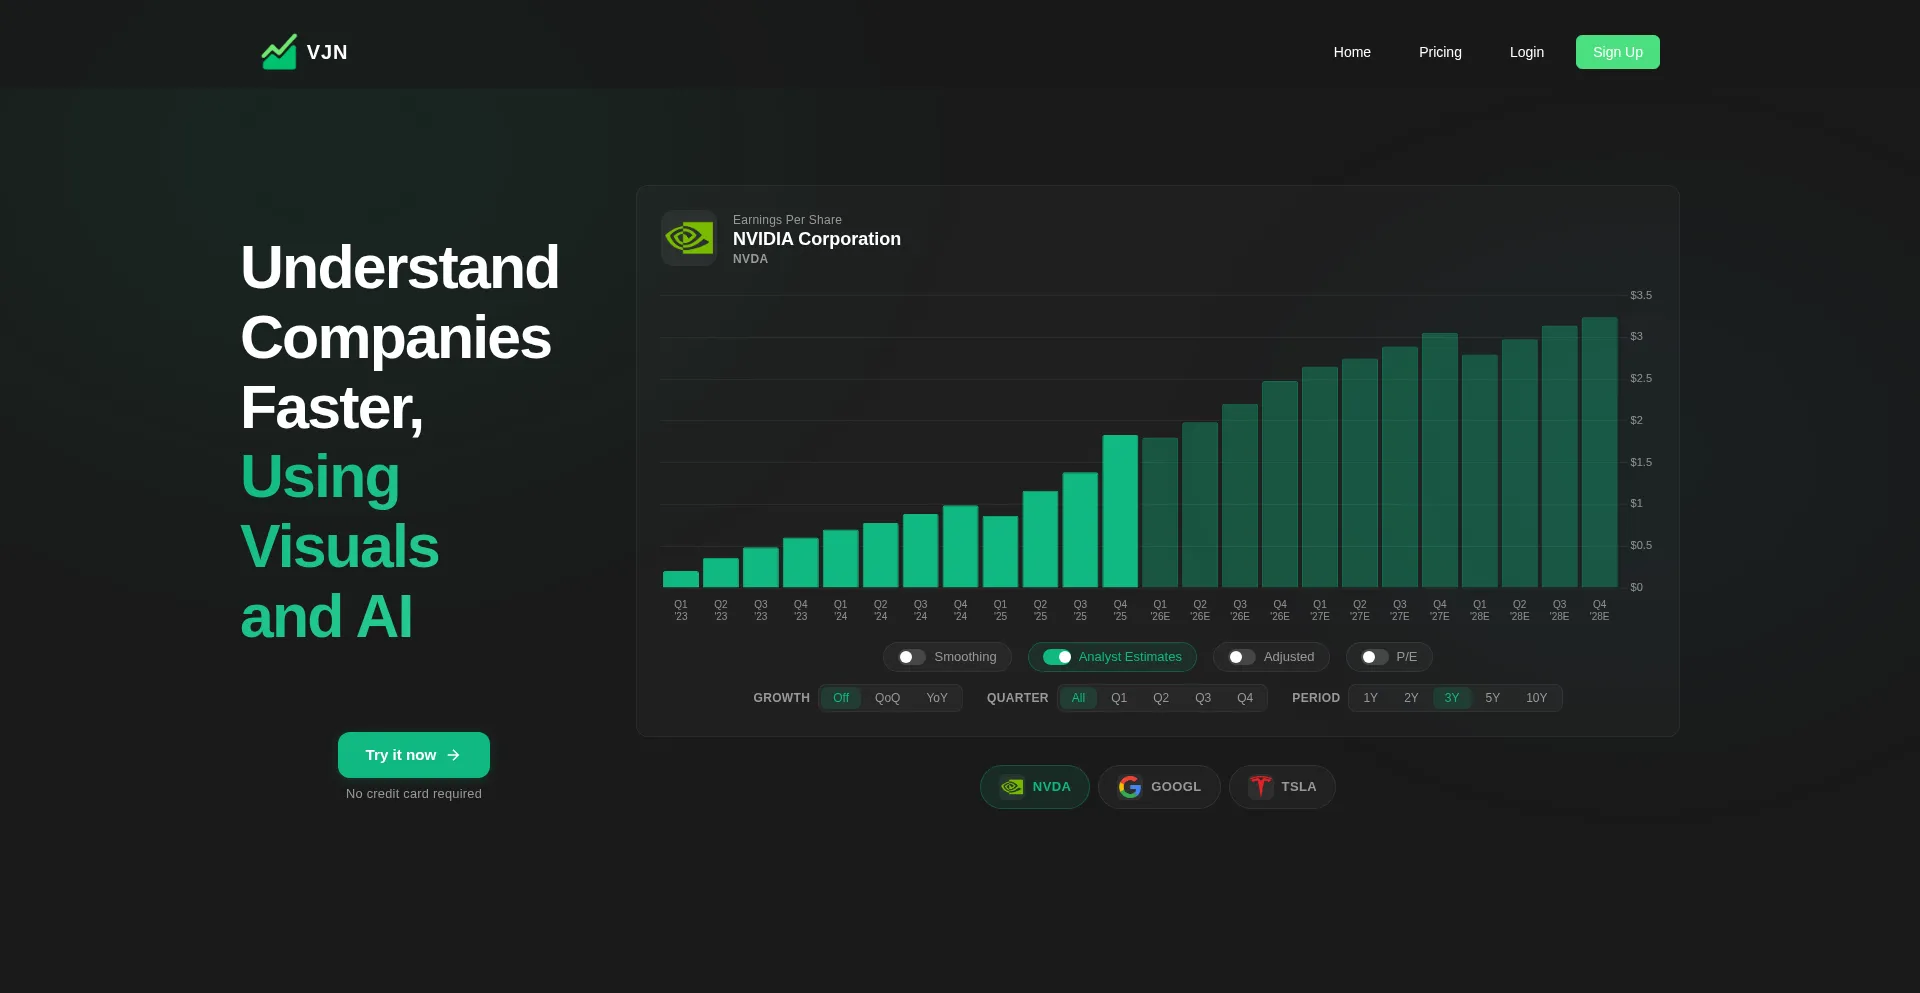Click the Q4 '24 earnings bar

pos(961,546)
